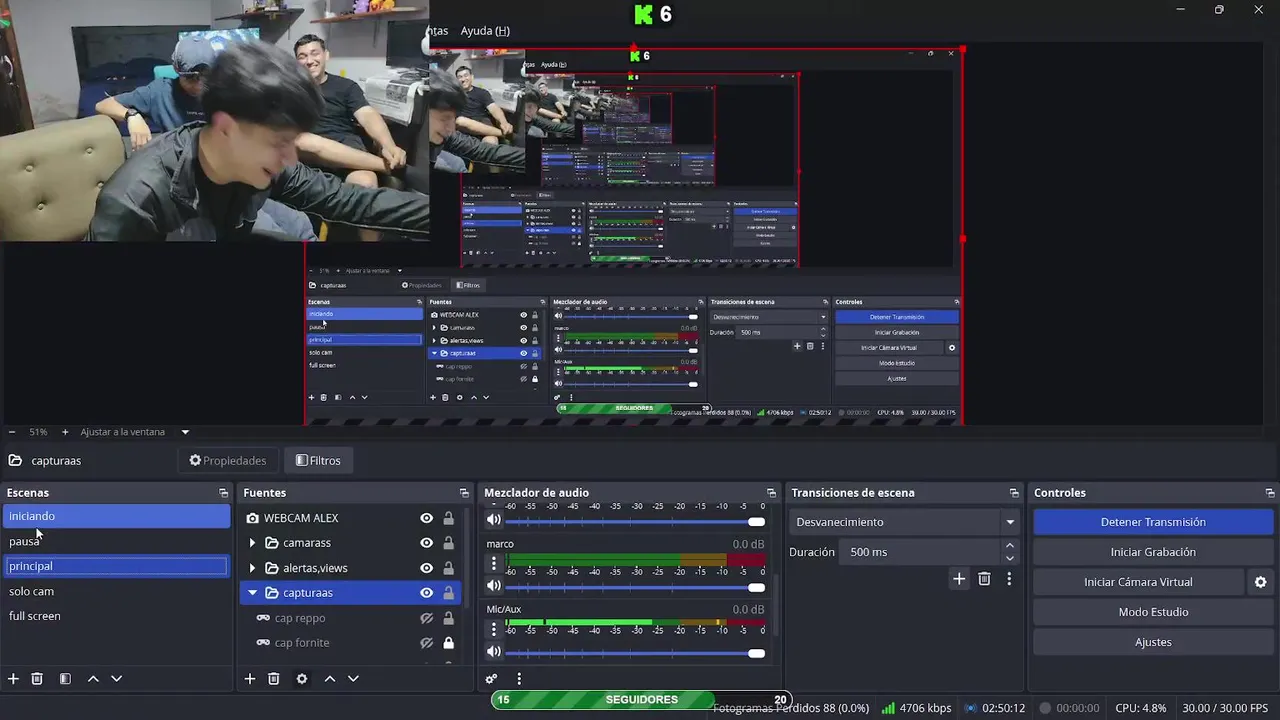Remove scene transition with trash icon
Viewport: 1280px width, 720px height.
tap(984, 578)
